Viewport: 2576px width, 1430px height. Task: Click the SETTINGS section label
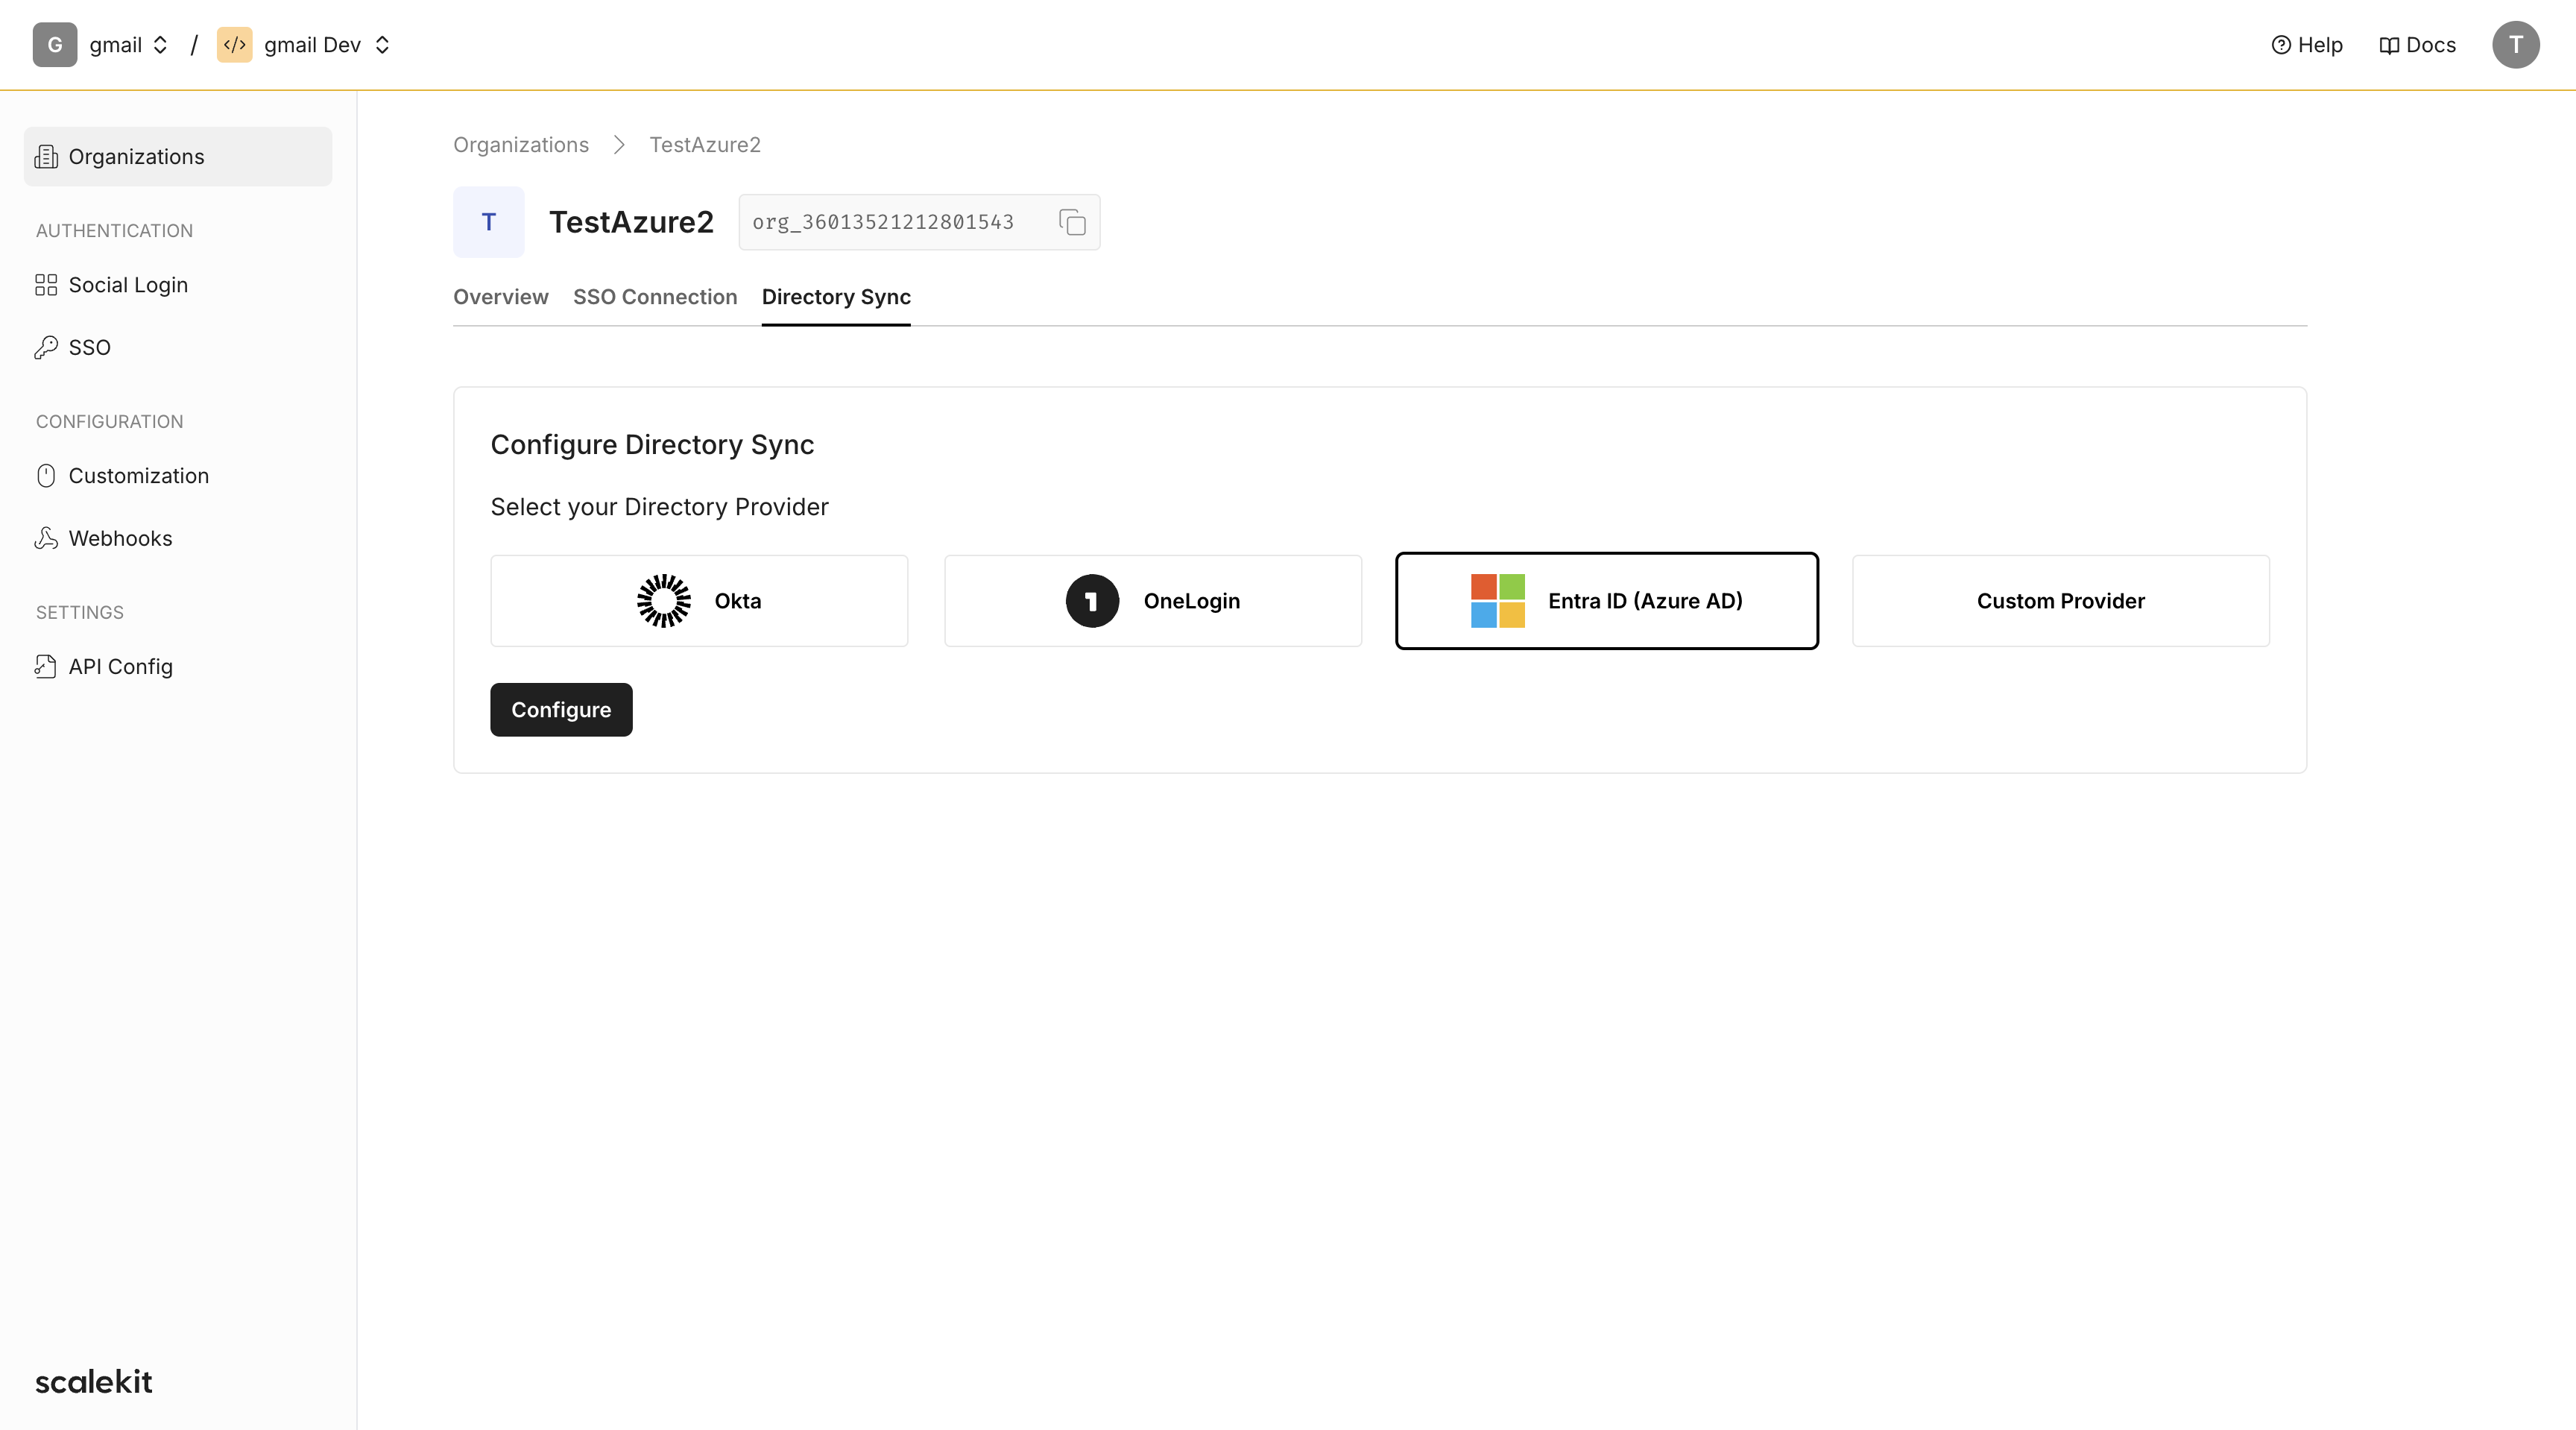80,613
